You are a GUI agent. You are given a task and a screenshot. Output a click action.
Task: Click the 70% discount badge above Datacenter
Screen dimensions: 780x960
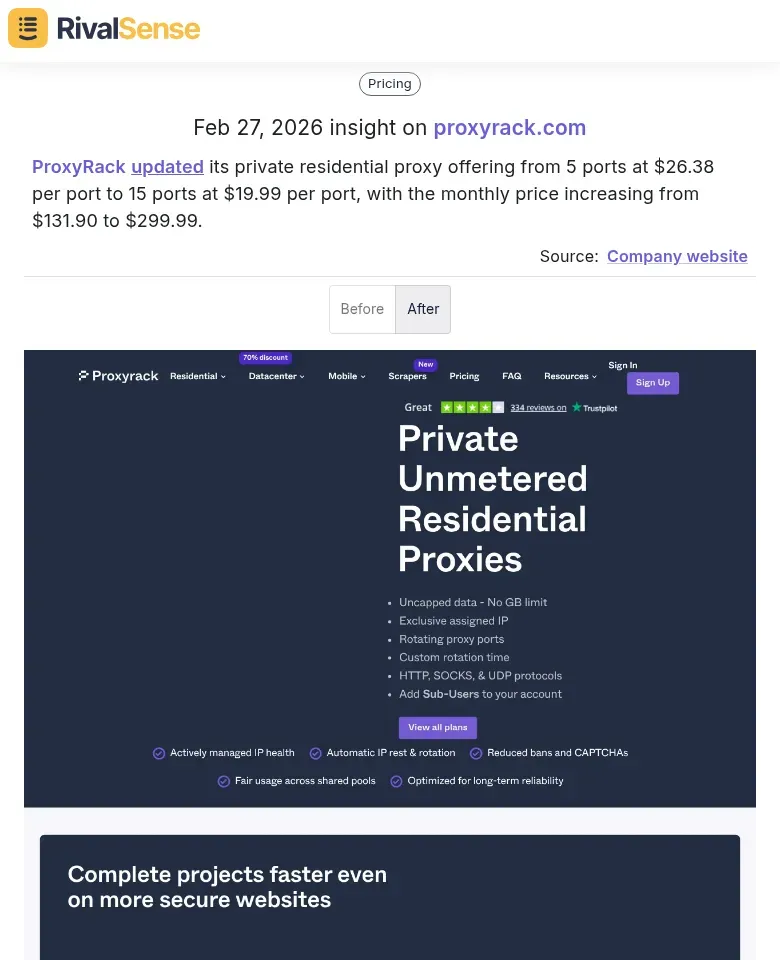coord(265,357)
